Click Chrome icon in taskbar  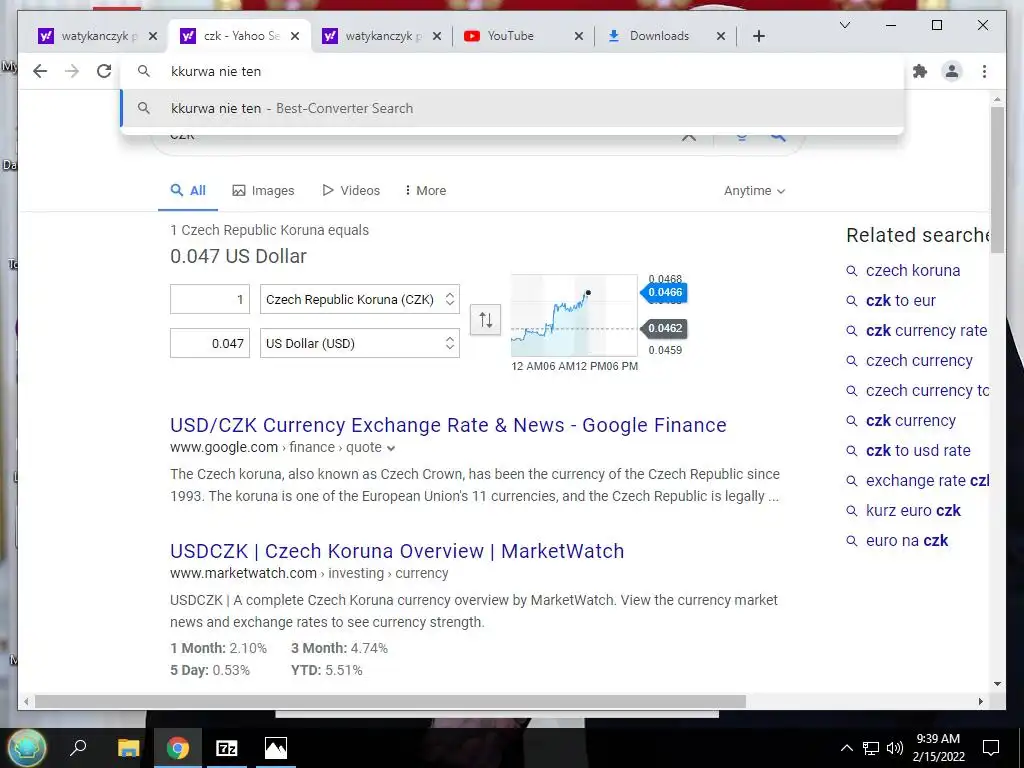click(177, 748)
